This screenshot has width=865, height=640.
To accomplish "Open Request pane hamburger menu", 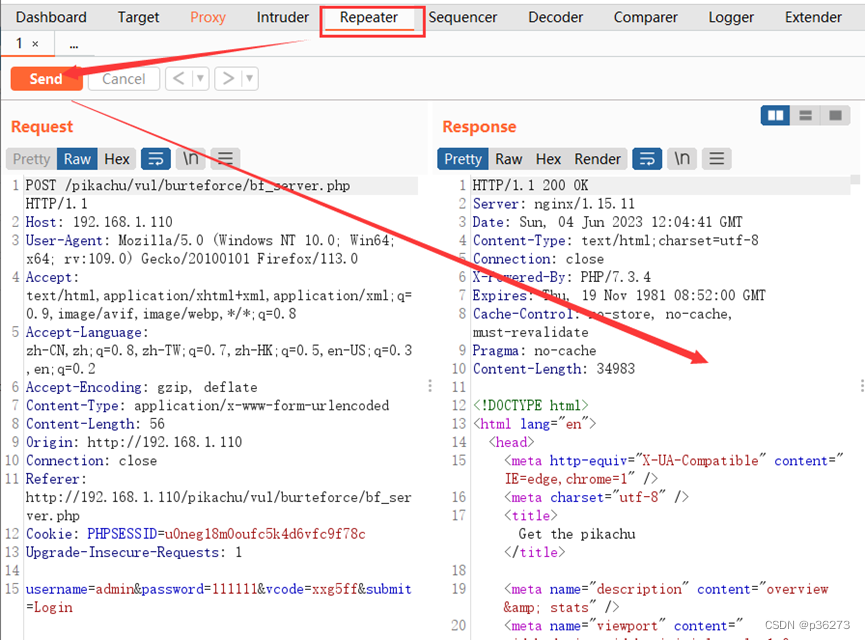I will click(x=225, y=159).
